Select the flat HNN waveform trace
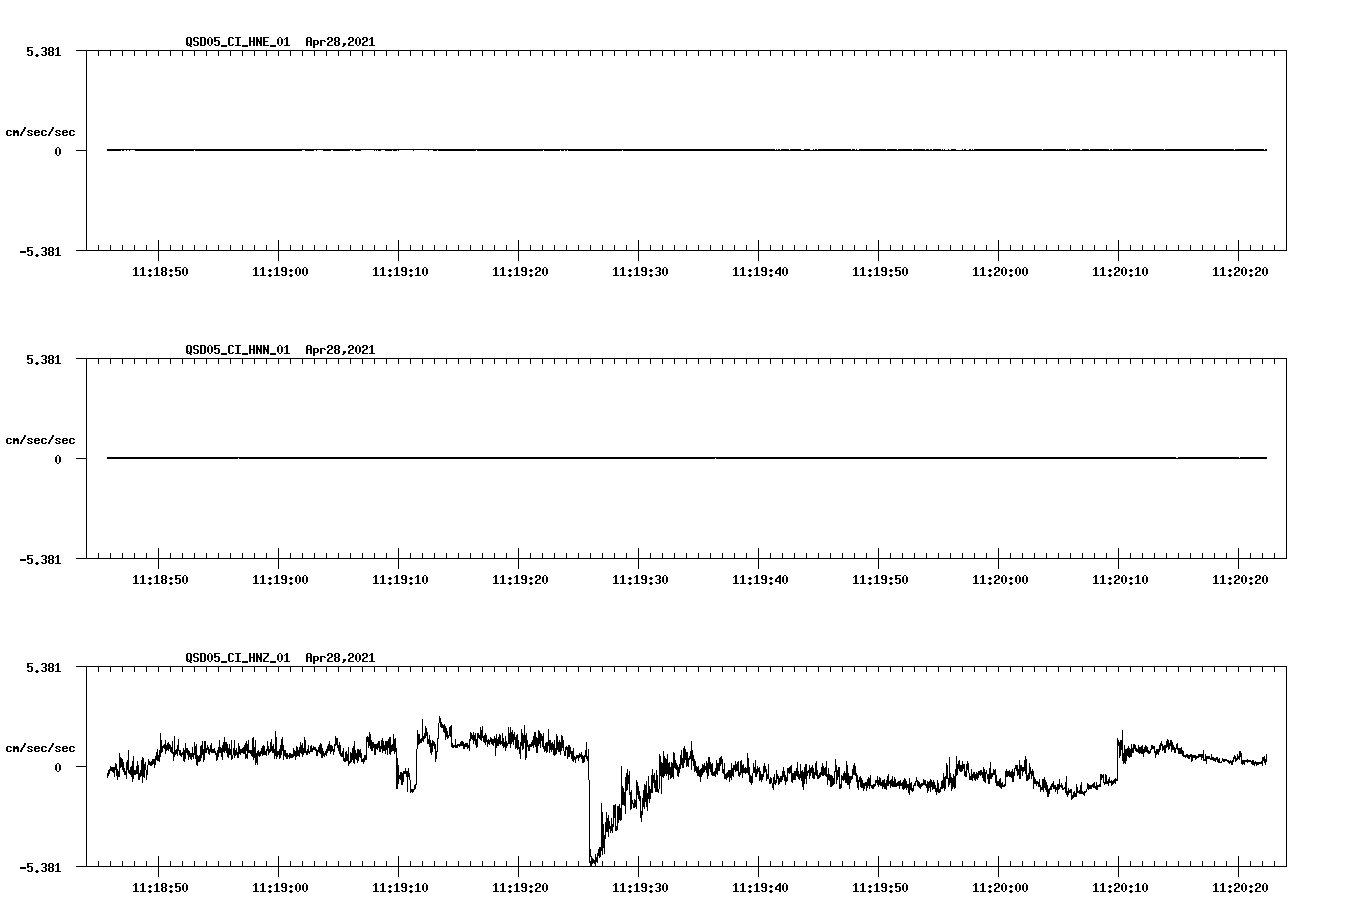Viewport: 1358px width, 924px height. (600, 458)
